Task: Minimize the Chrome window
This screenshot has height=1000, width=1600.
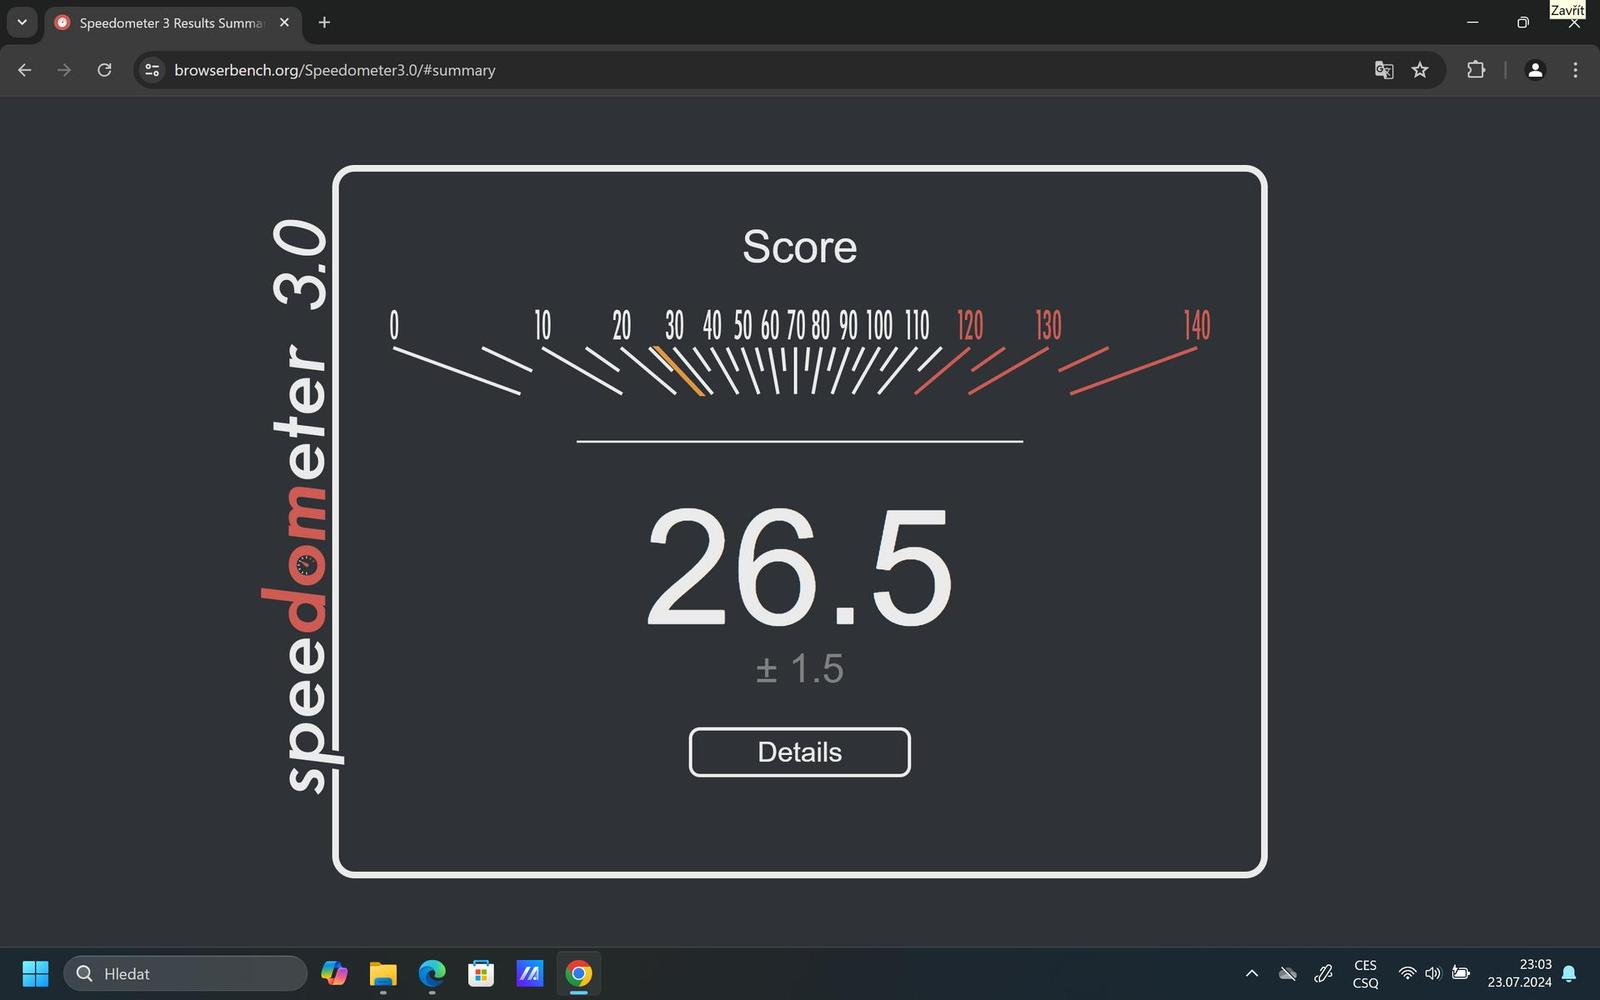Action: click(x=1472, y=22)
